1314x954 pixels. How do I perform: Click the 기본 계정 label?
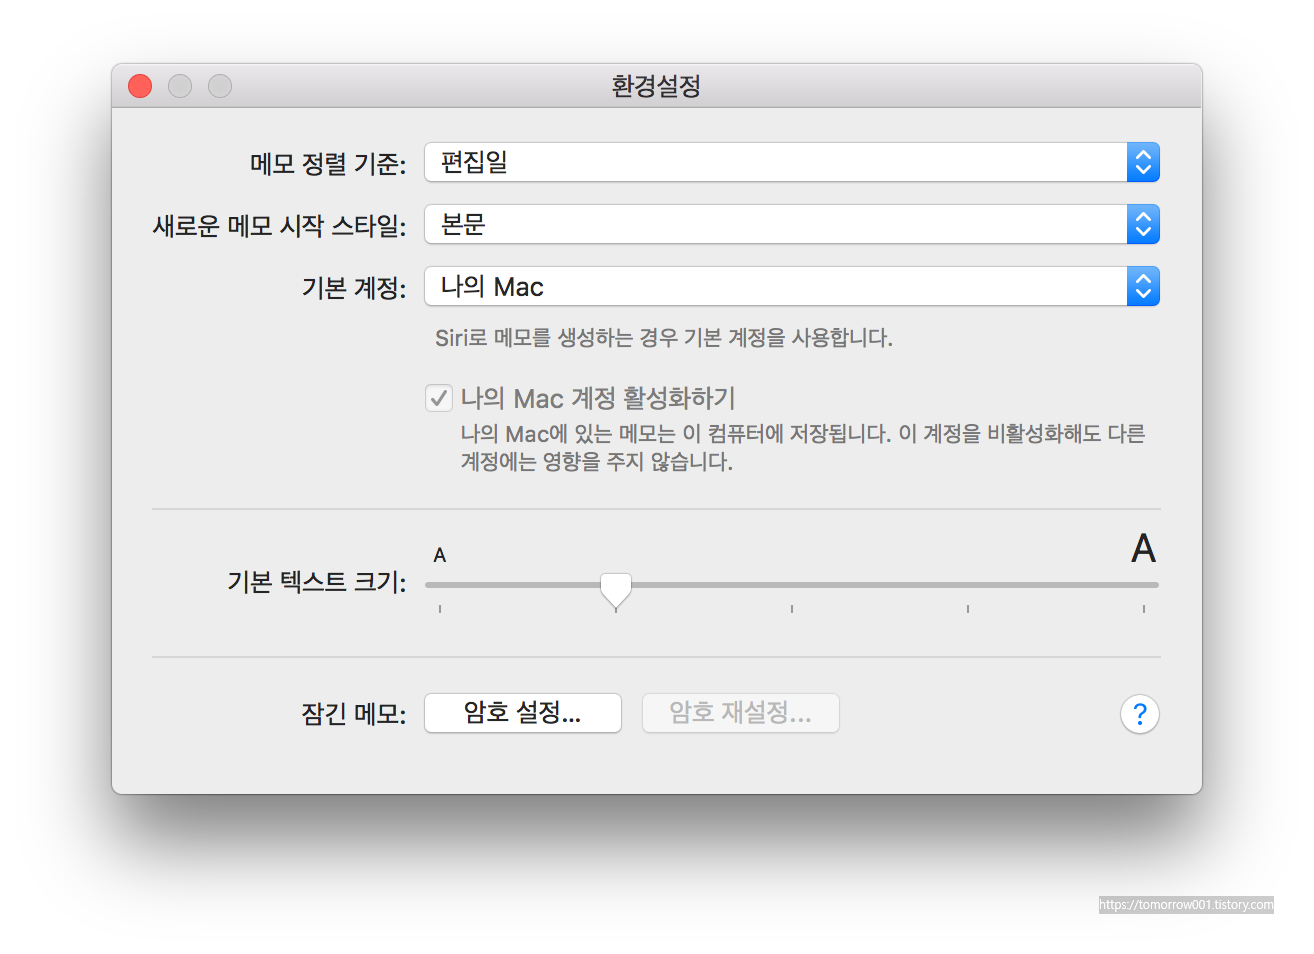point(354,288)
